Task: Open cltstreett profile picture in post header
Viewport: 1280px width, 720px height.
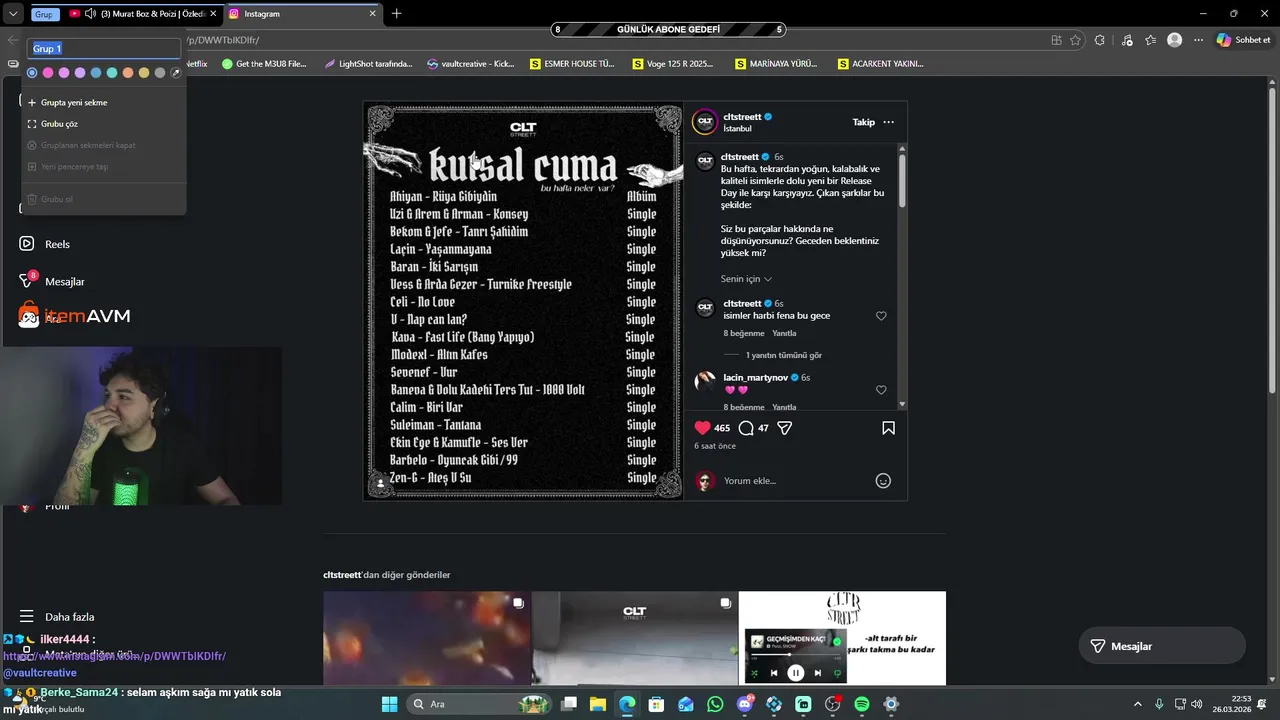Action: [x=705, y=122]
